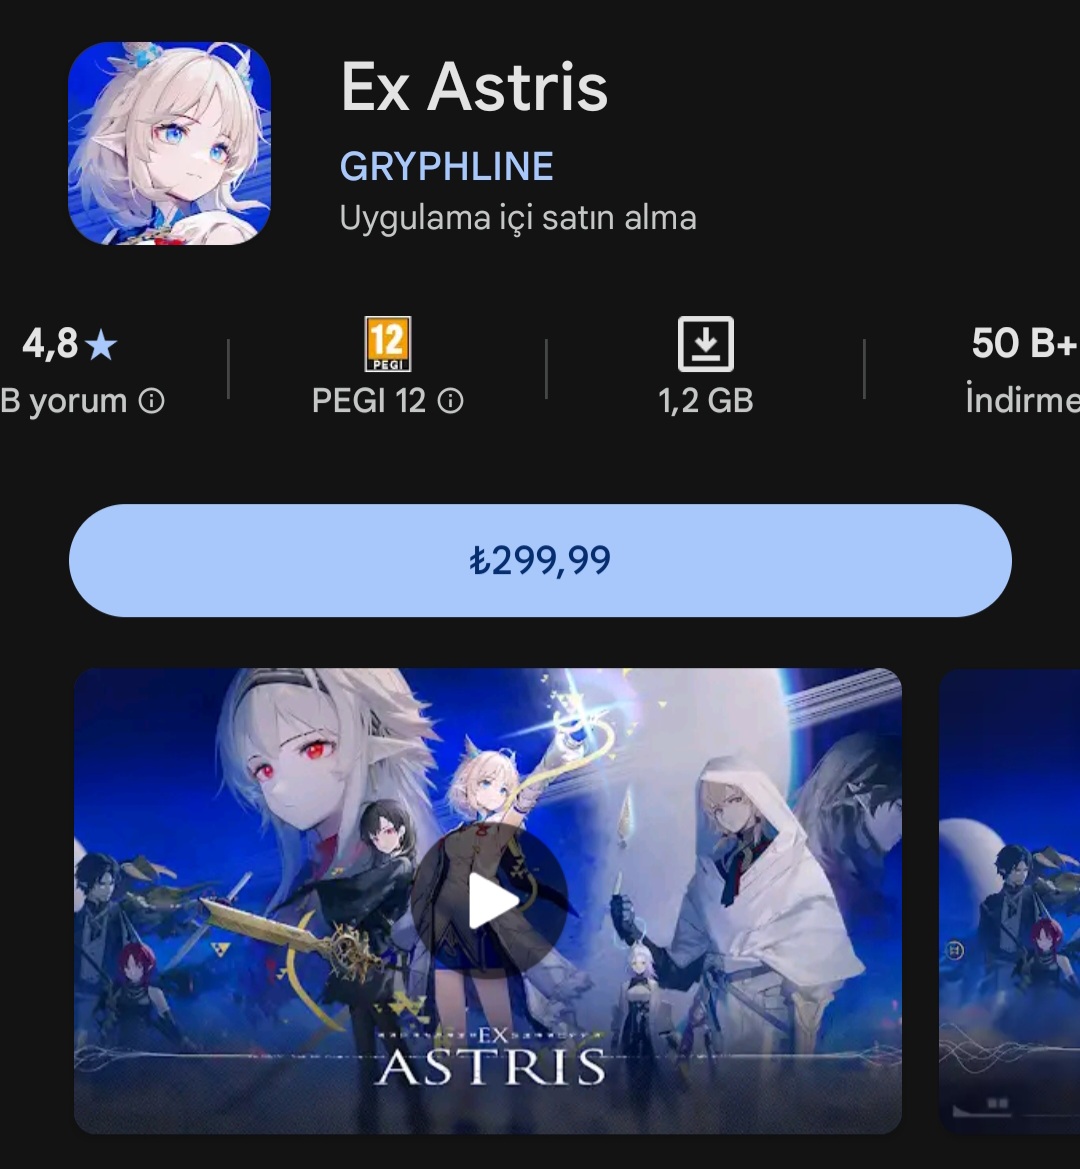Tap the 1,2 GB size label
1080x1169 pixels.
(706, 401)
